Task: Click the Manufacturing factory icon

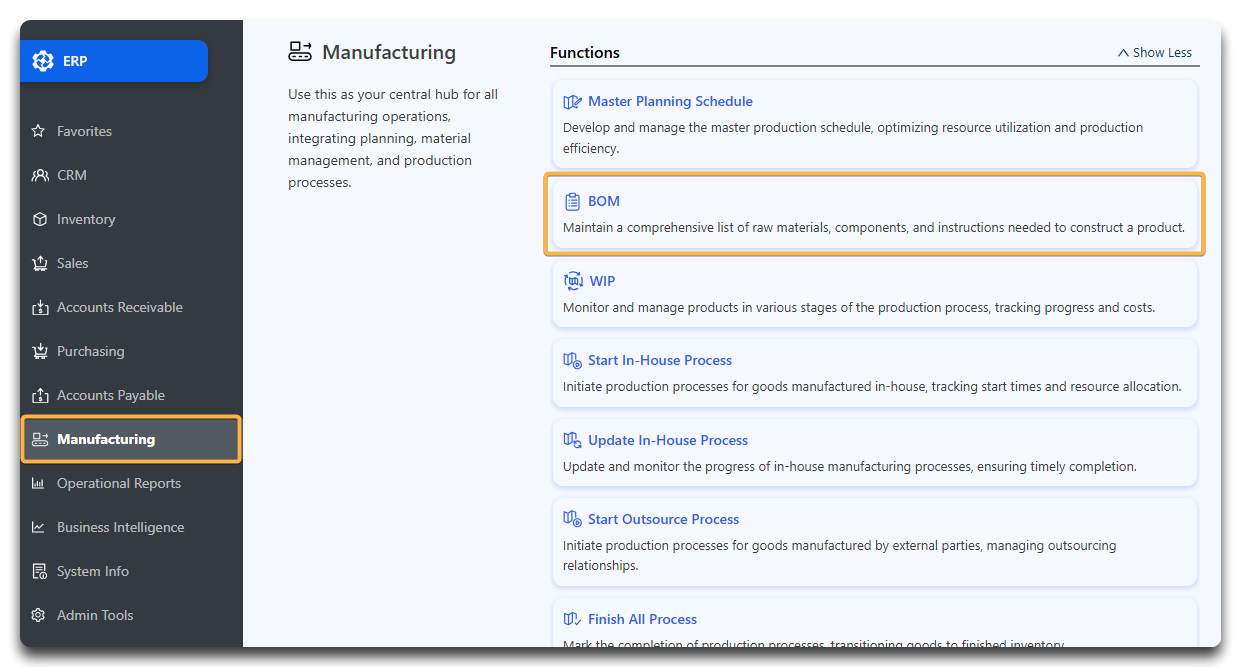Action: [x=39, y=439]
